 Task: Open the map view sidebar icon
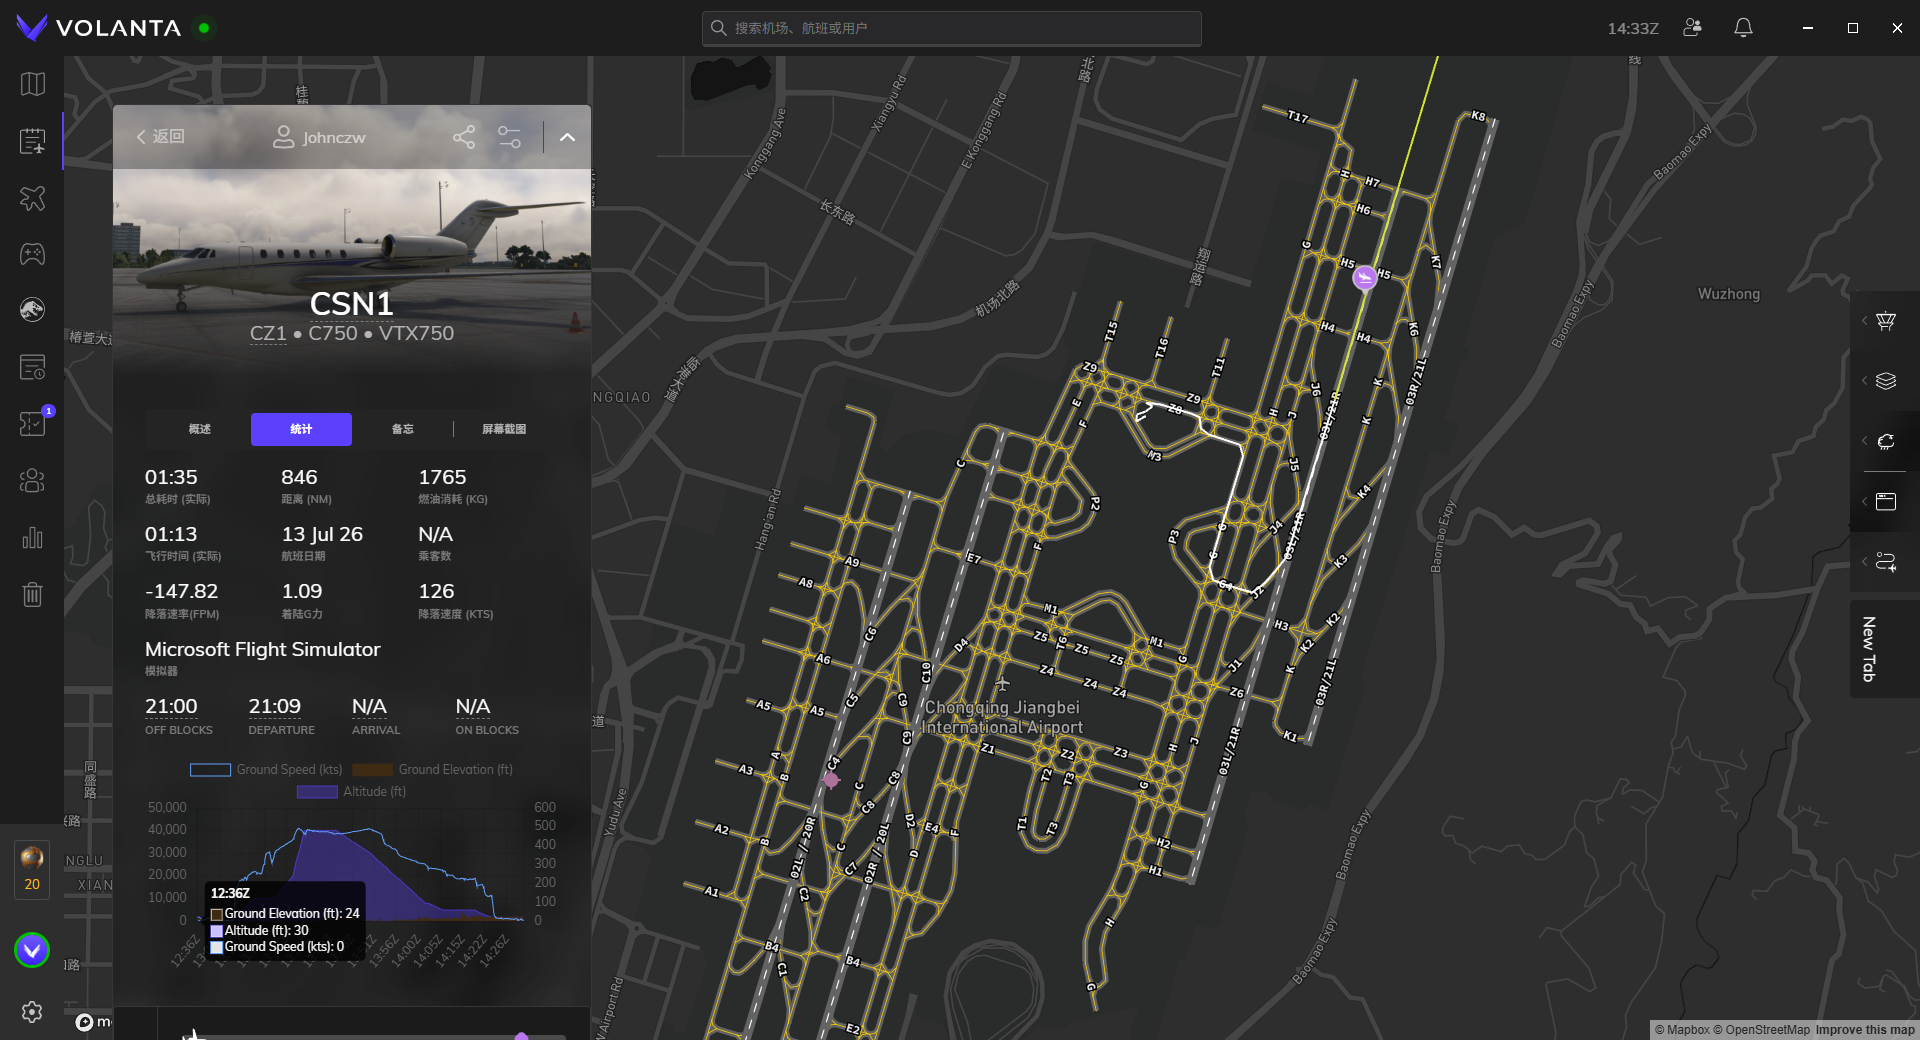[32, 84]
